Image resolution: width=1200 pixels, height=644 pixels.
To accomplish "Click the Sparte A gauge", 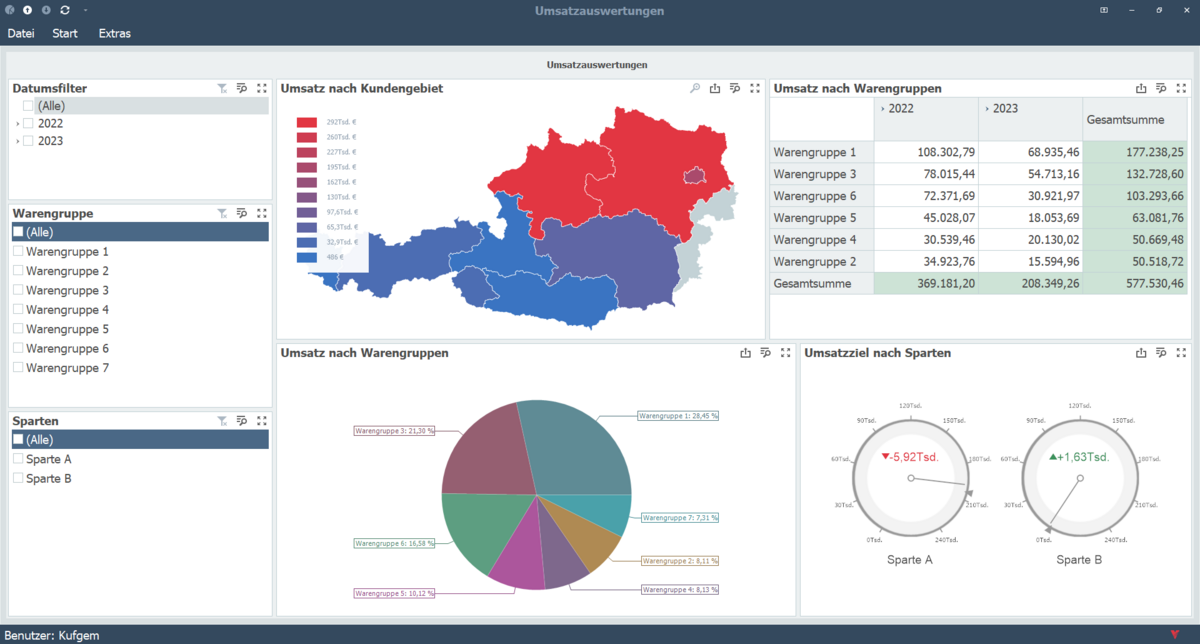I will 910,479.
